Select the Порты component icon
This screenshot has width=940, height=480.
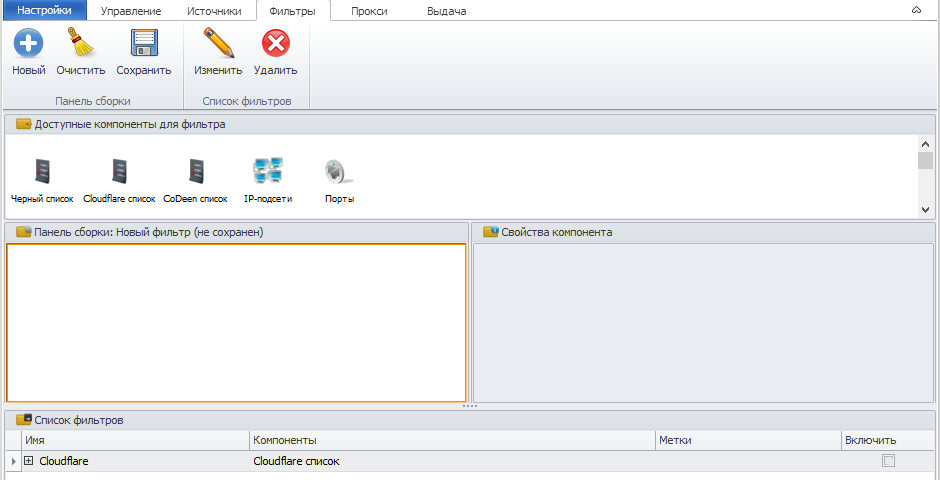coord(339,171)
